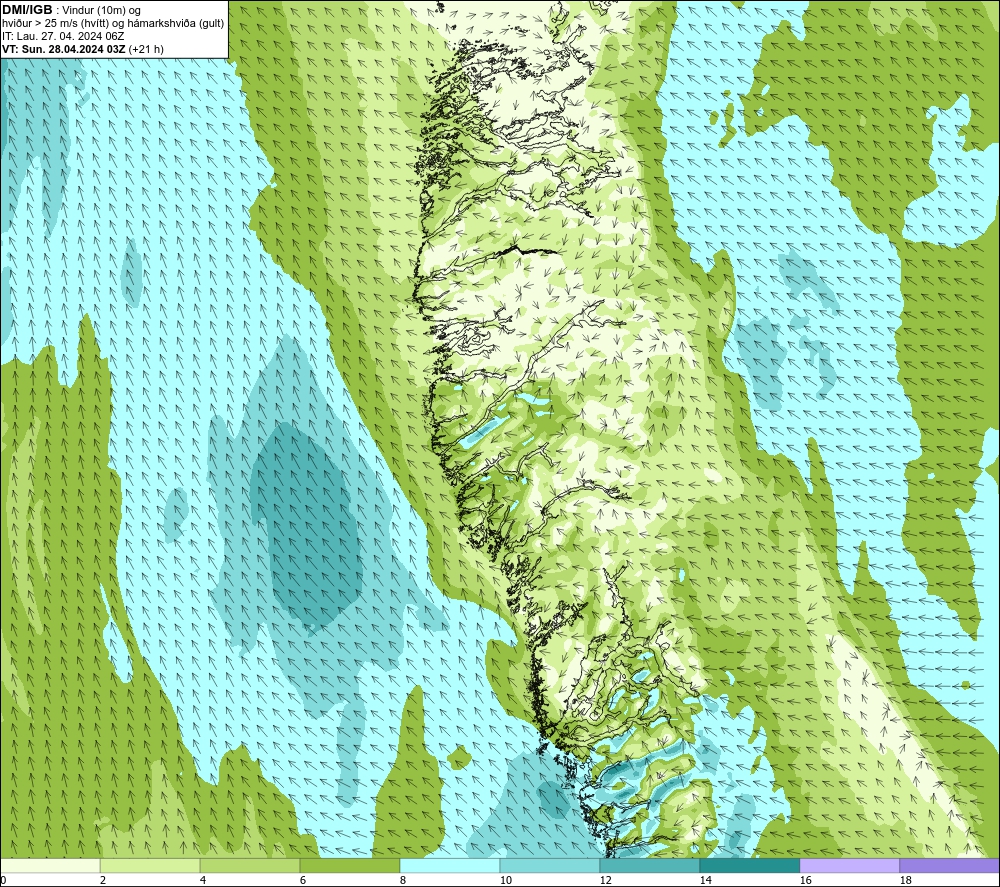
Task: Click the '10' scale label
Action: click(505, 880)
